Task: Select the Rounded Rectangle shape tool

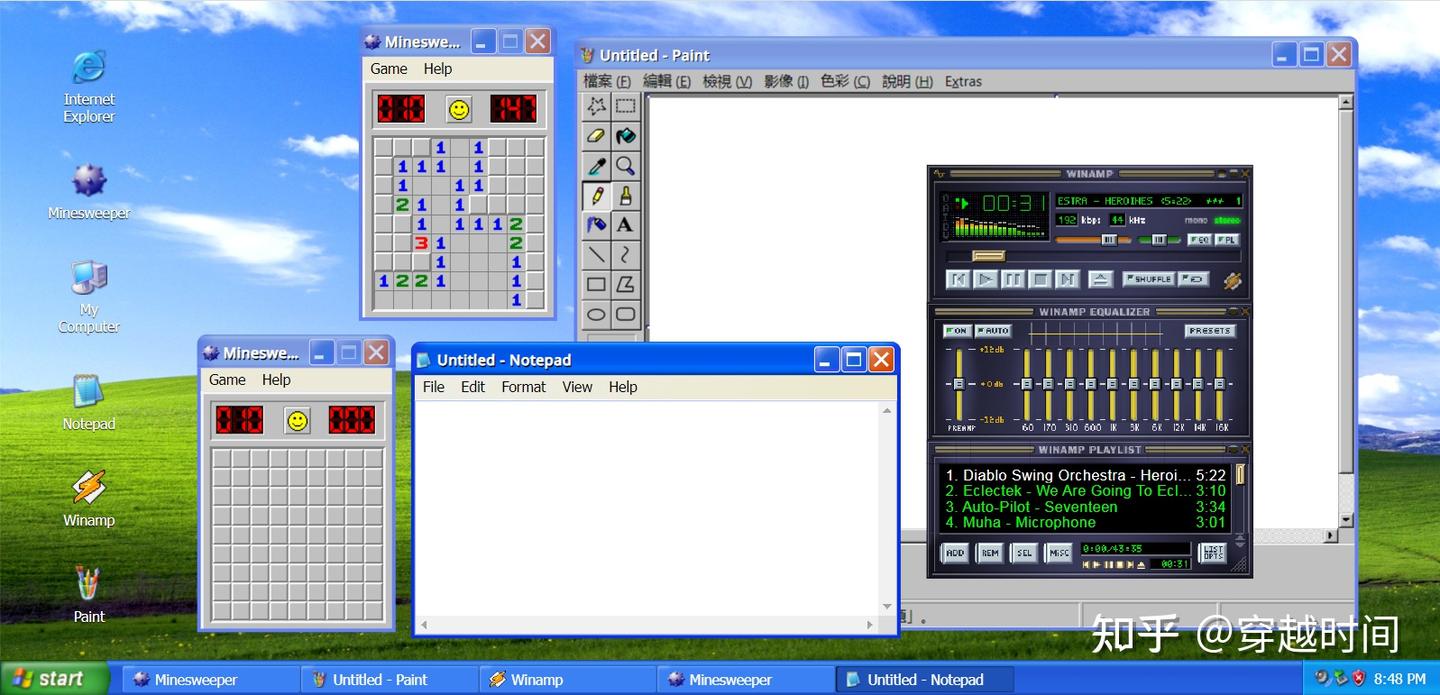Action: coord(624,314)
